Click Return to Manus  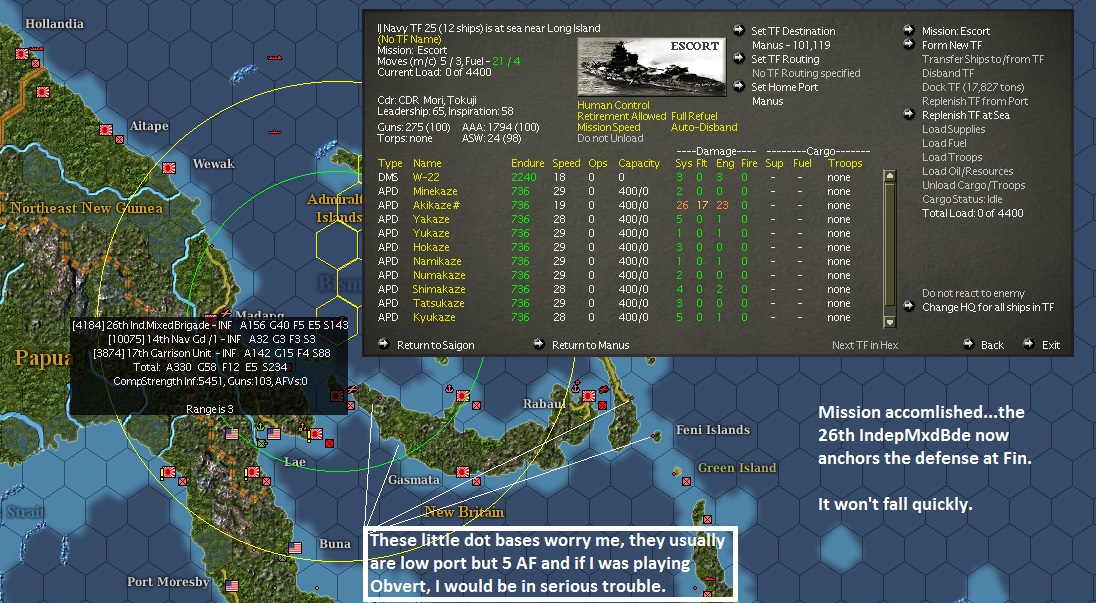(x=591, y=345)
